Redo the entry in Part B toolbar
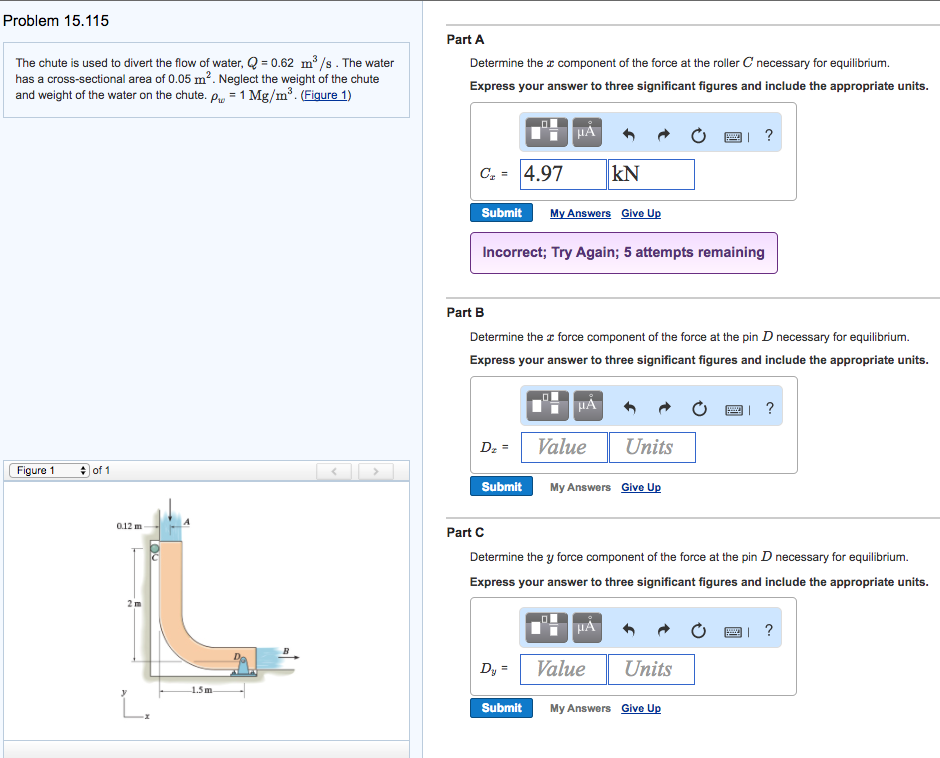This screenshot has width=940, height=758. (662, 407)
